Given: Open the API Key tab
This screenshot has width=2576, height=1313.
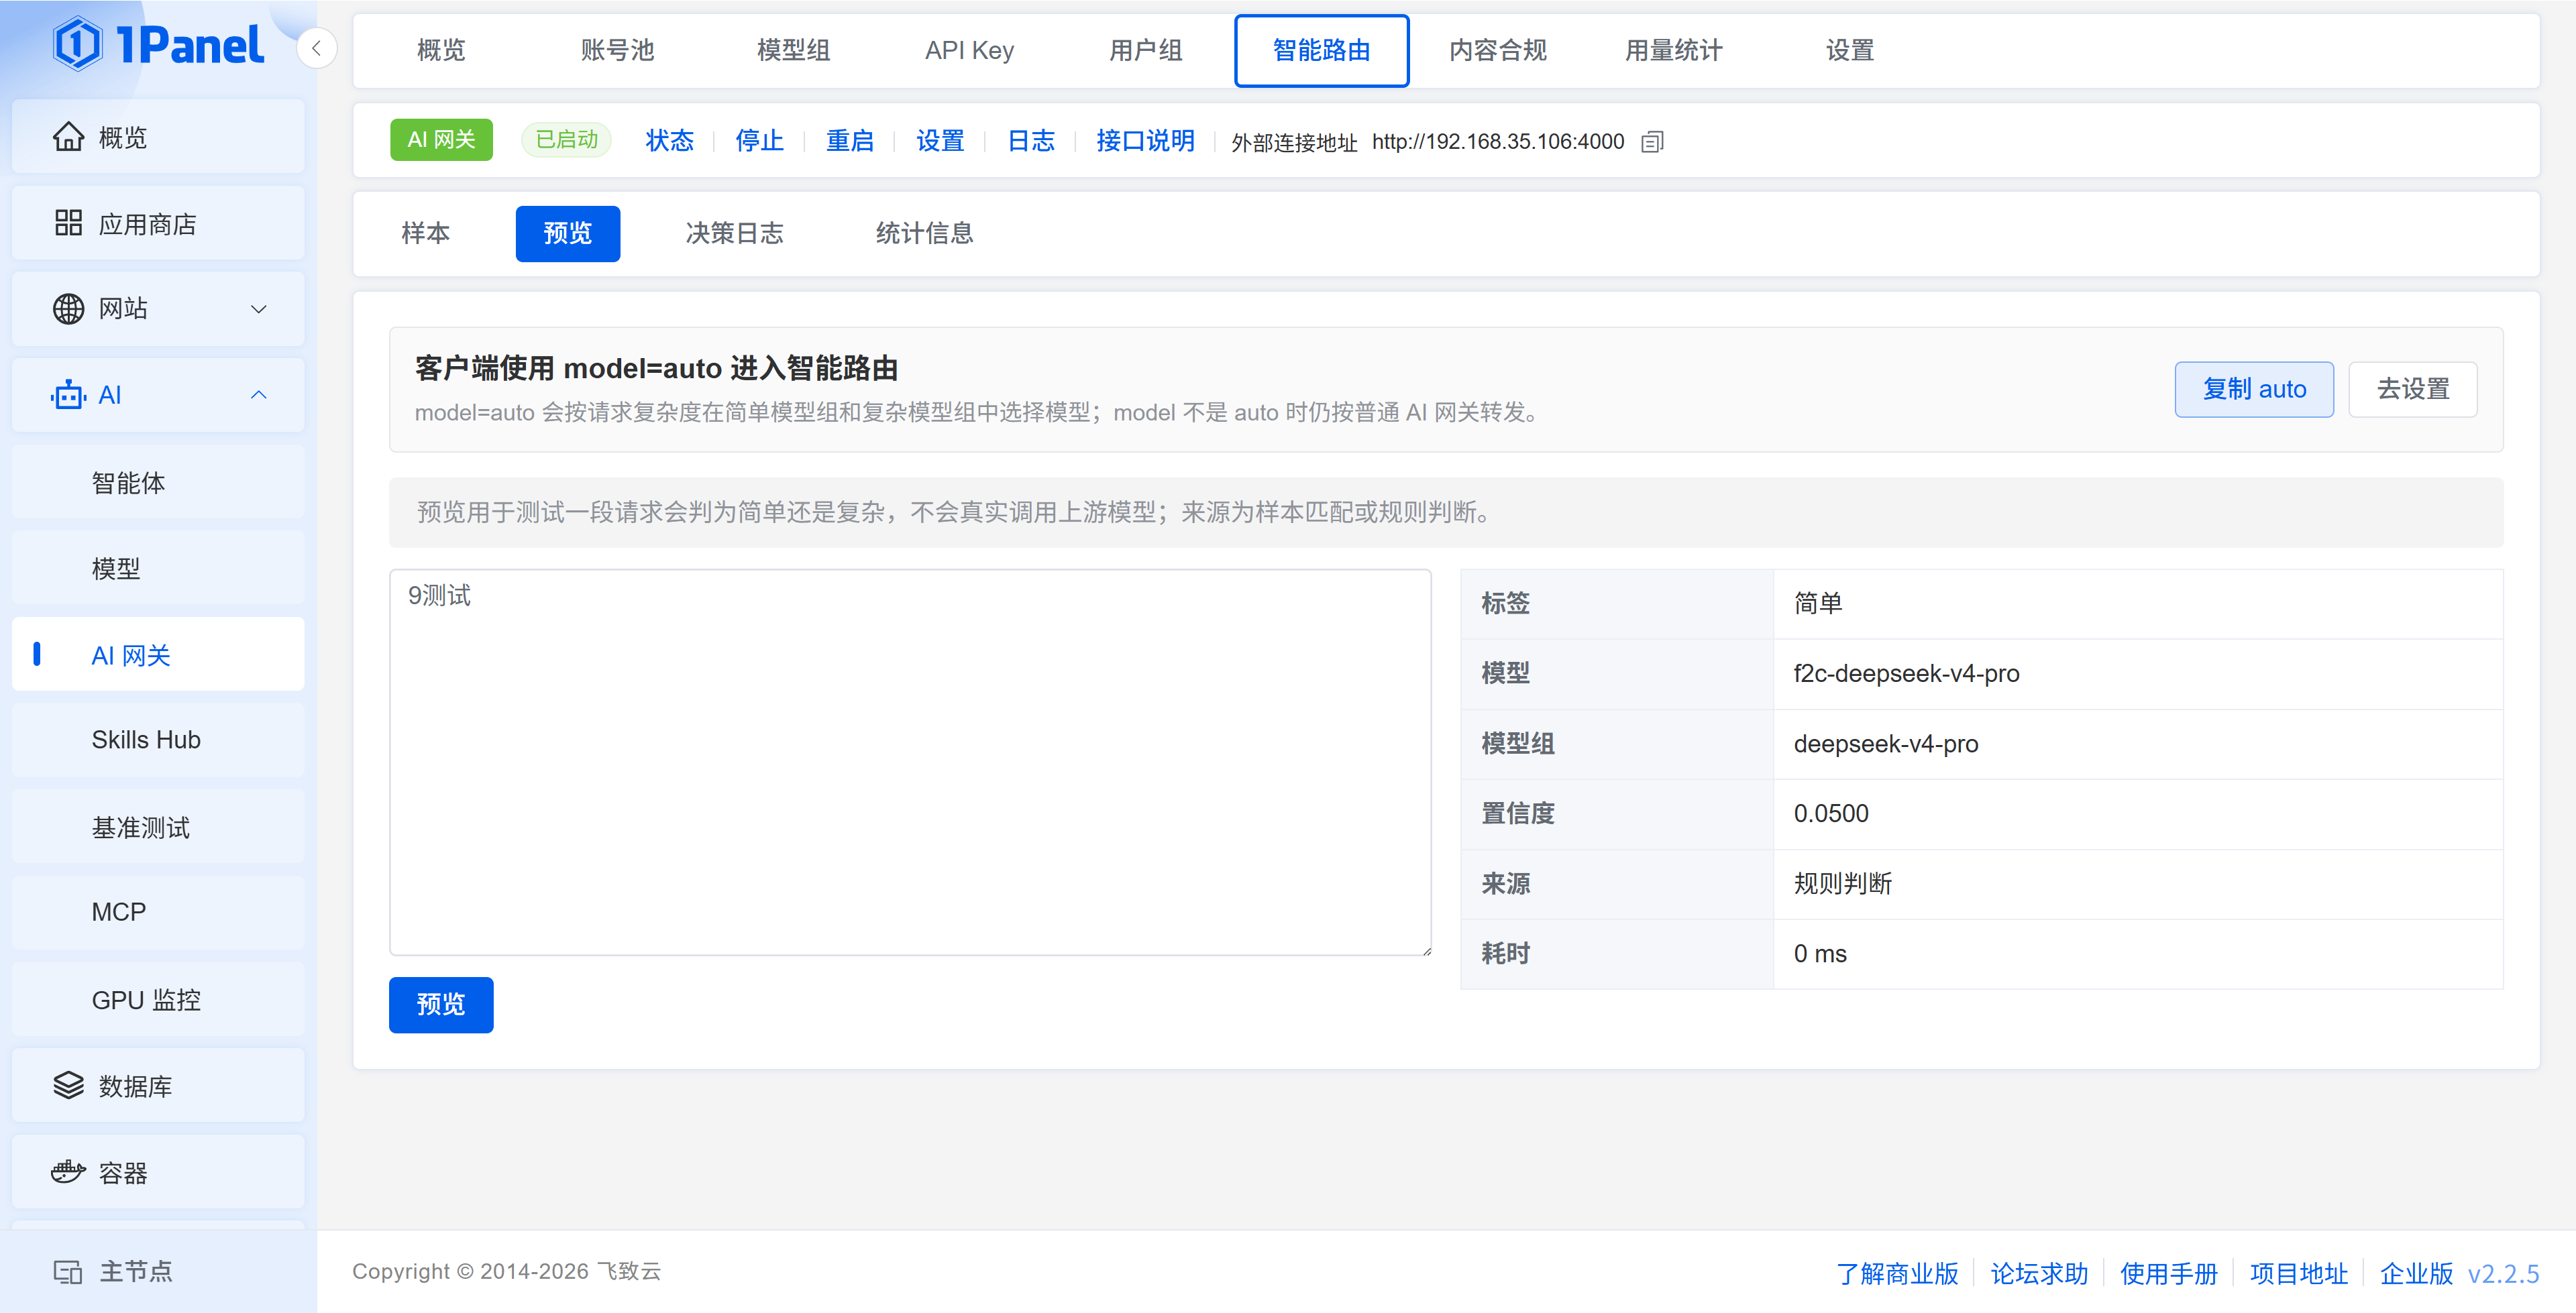Looking at the screenshot, I should pyautogui.click(x=969, y=50).
